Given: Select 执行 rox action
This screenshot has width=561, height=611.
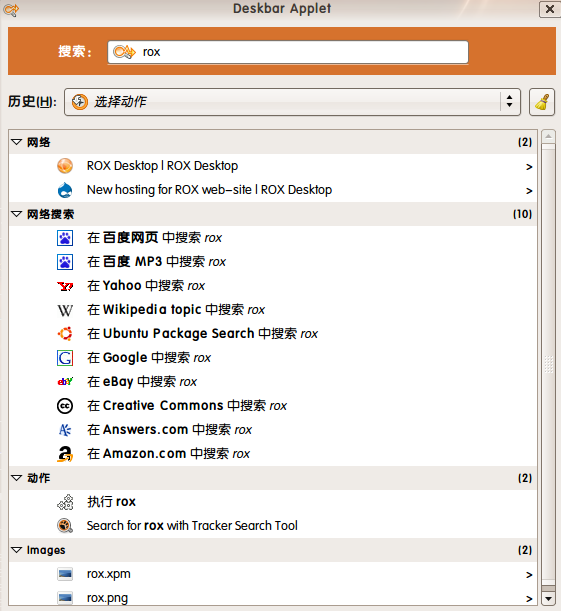Looking at the screenshot, I should 273,502.
